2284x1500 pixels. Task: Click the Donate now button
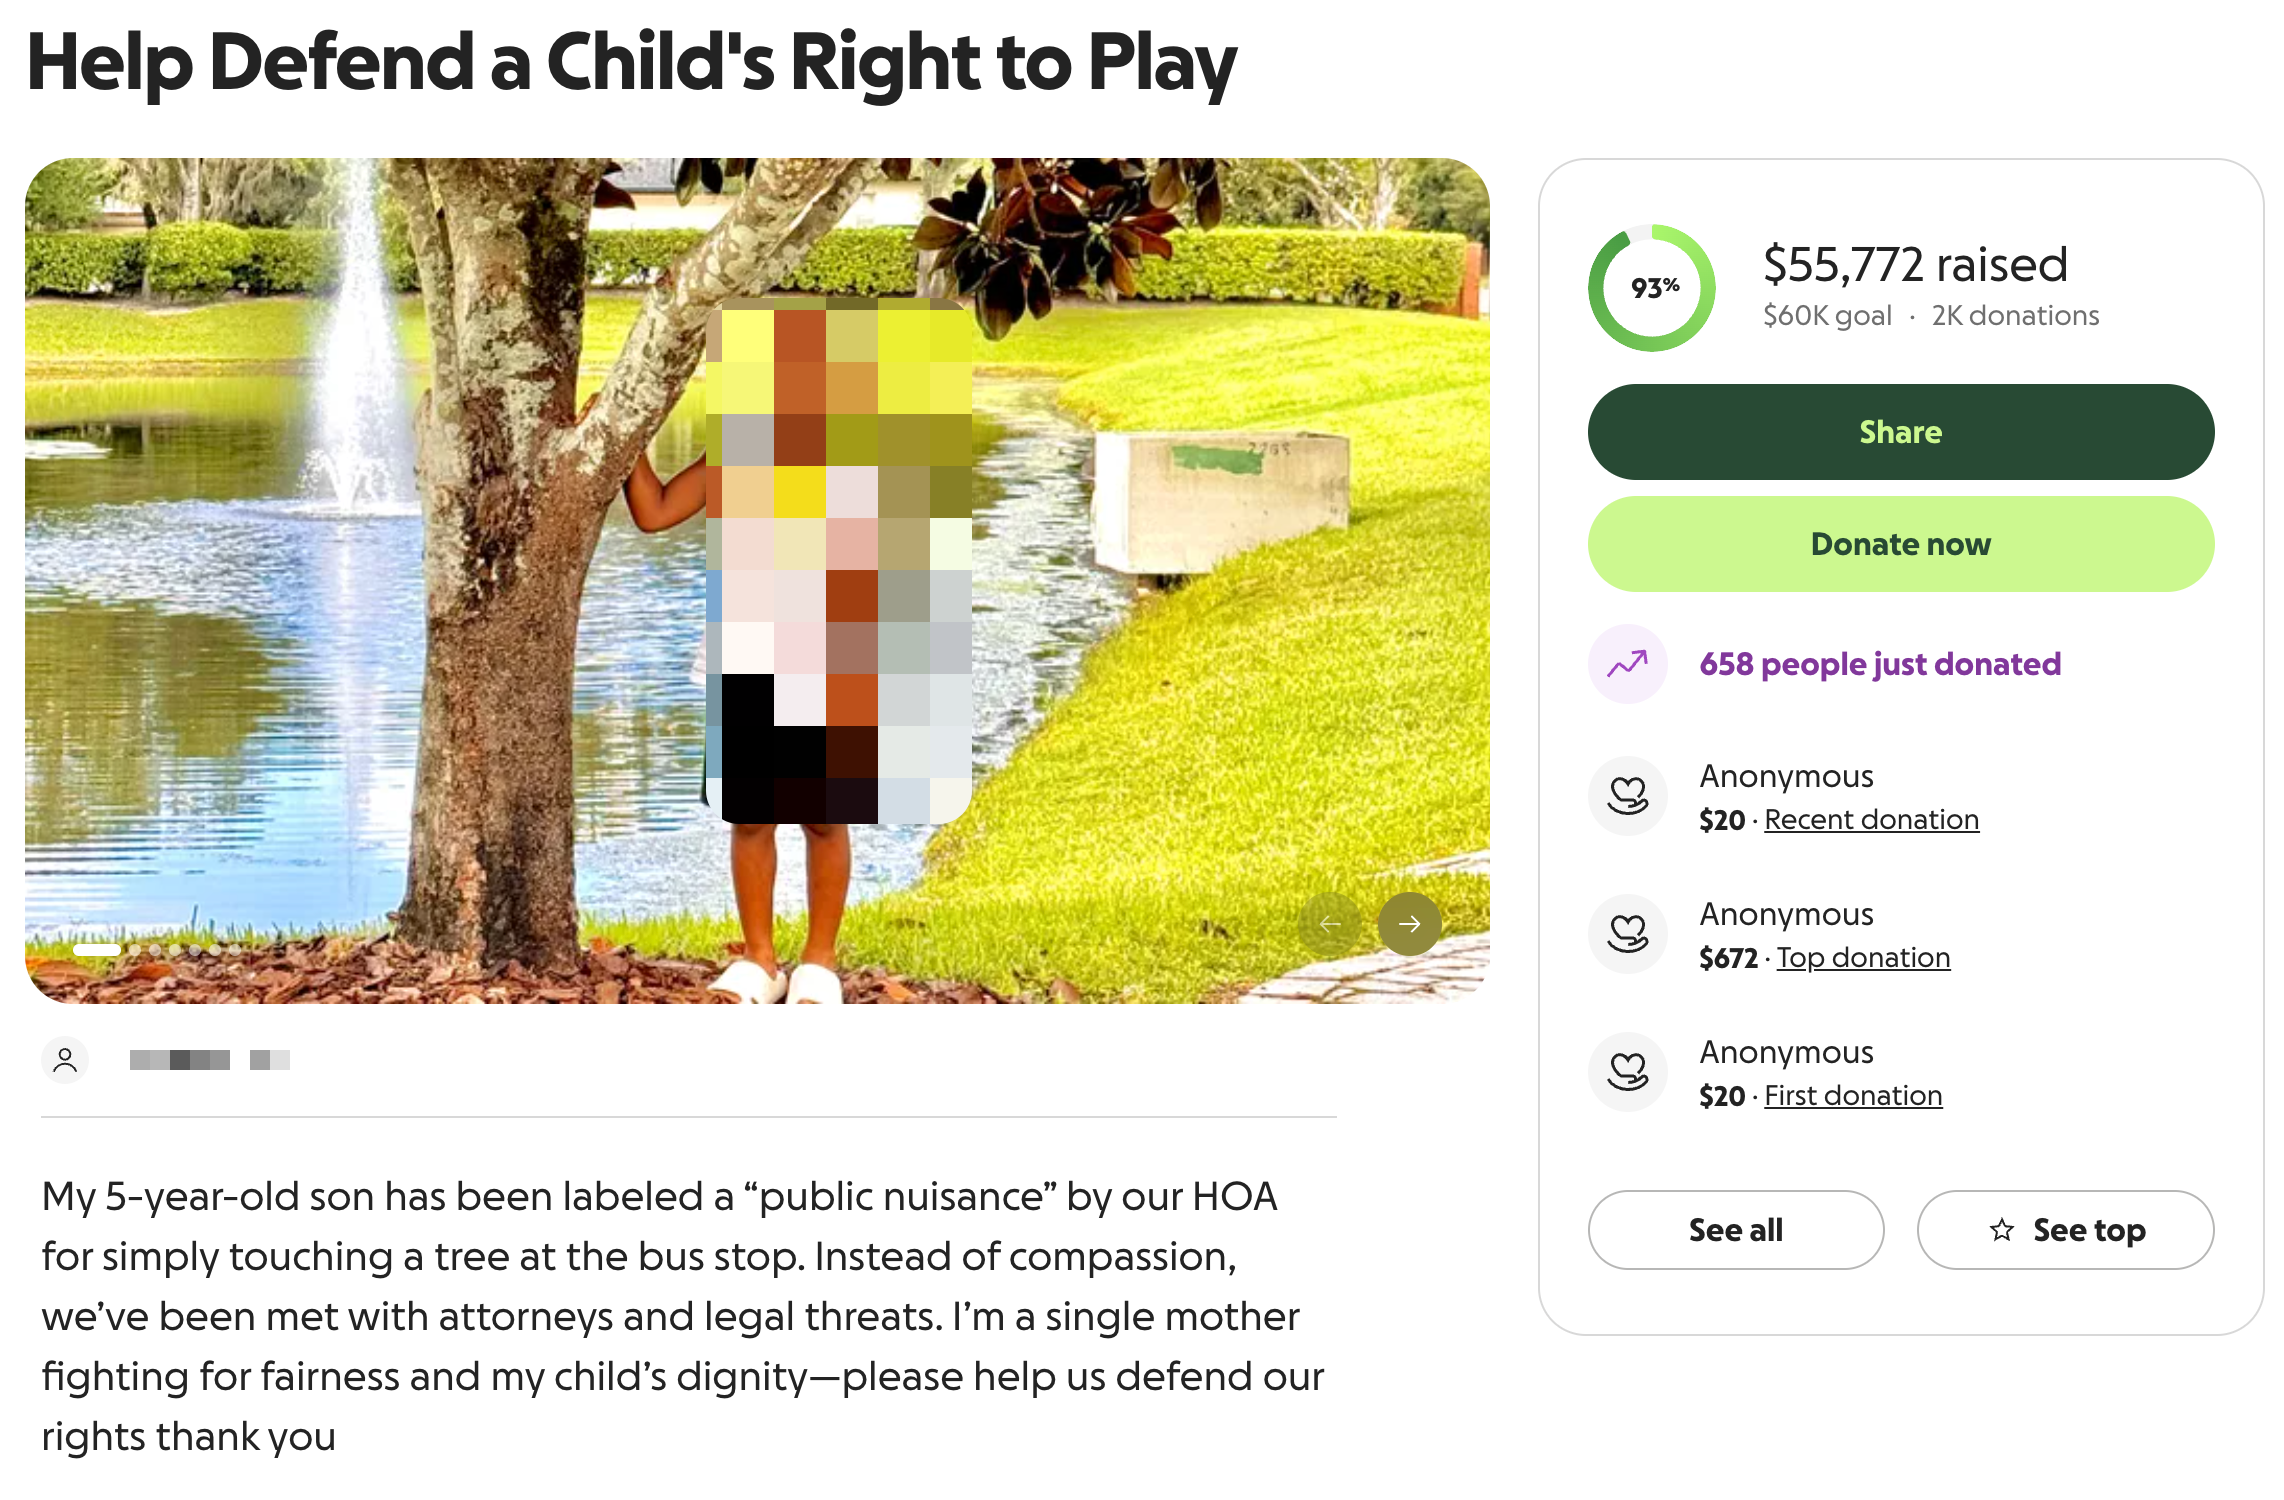1900,543
